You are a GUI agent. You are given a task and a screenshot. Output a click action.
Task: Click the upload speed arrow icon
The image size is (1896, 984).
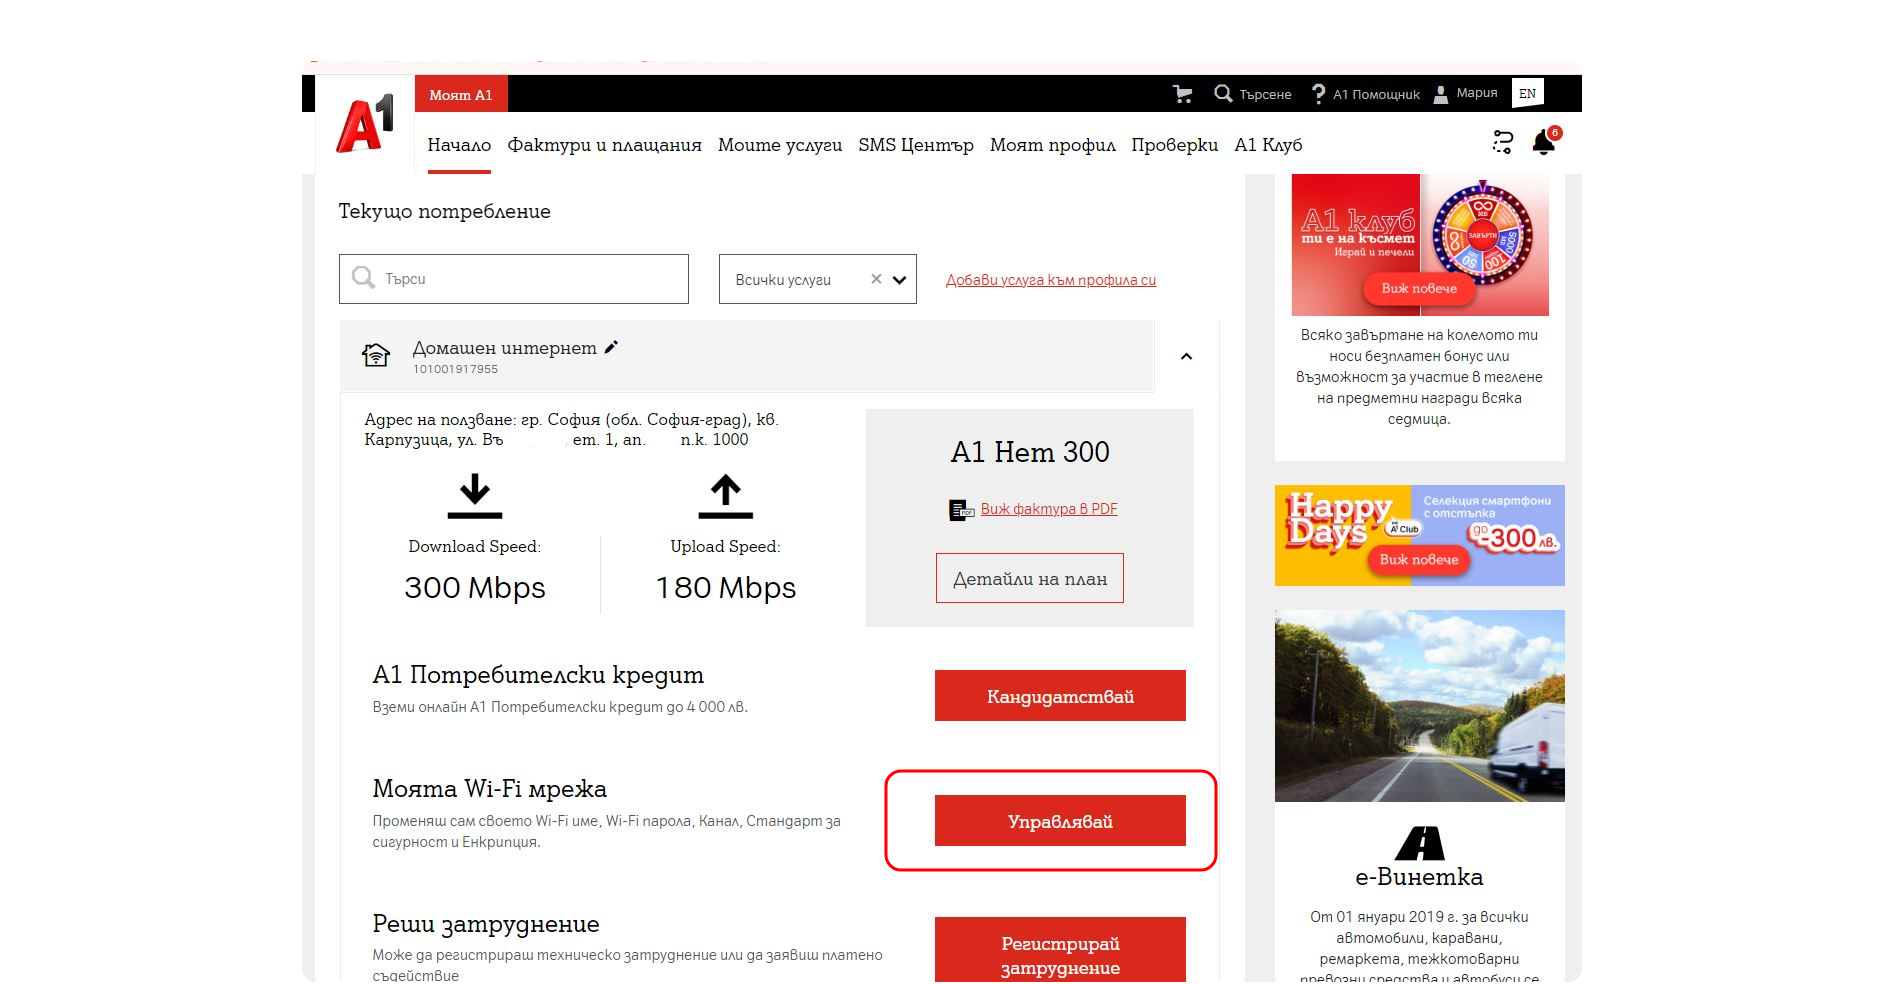click(725, 497)
